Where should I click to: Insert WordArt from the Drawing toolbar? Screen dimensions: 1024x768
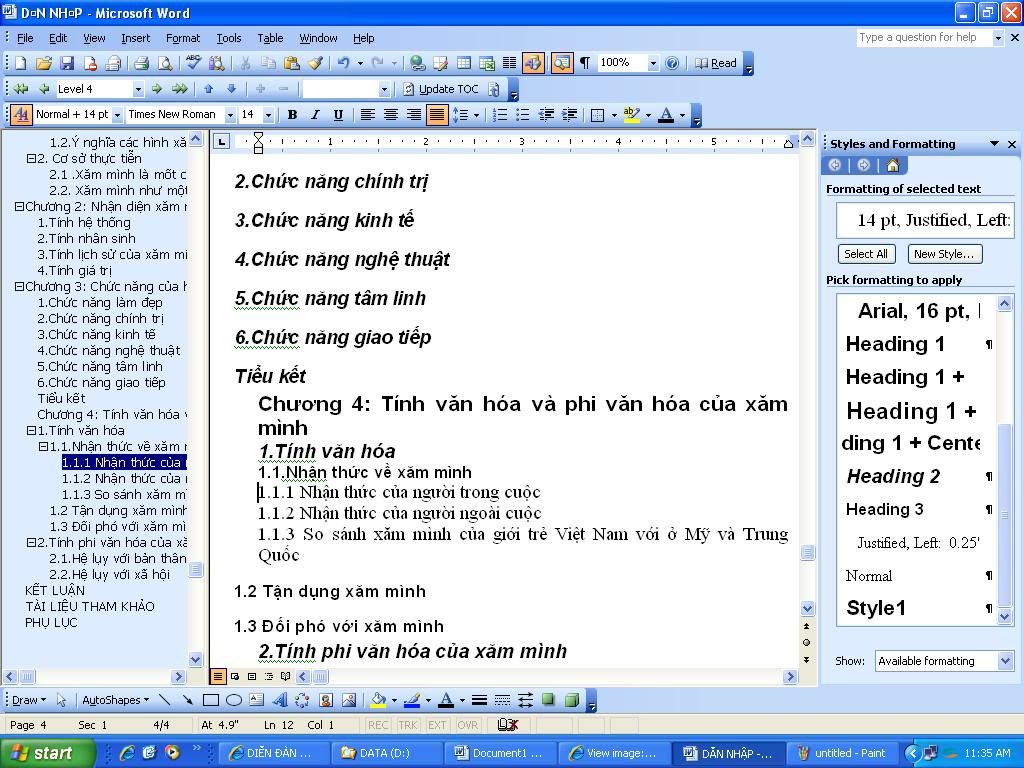(280, 700)
